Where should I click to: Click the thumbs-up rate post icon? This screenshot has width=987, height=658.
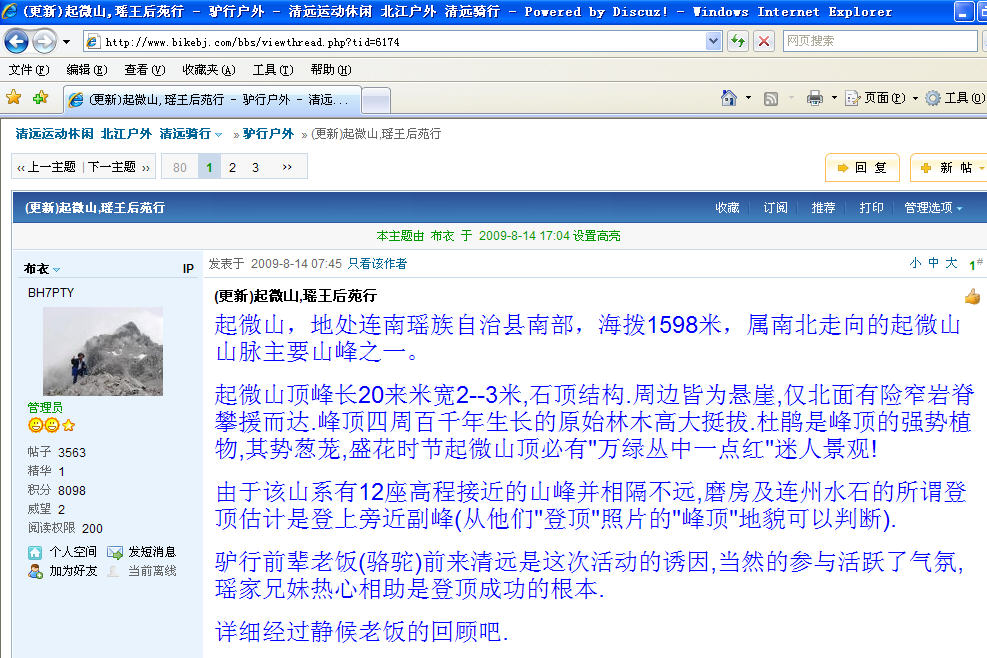point(972,296)
